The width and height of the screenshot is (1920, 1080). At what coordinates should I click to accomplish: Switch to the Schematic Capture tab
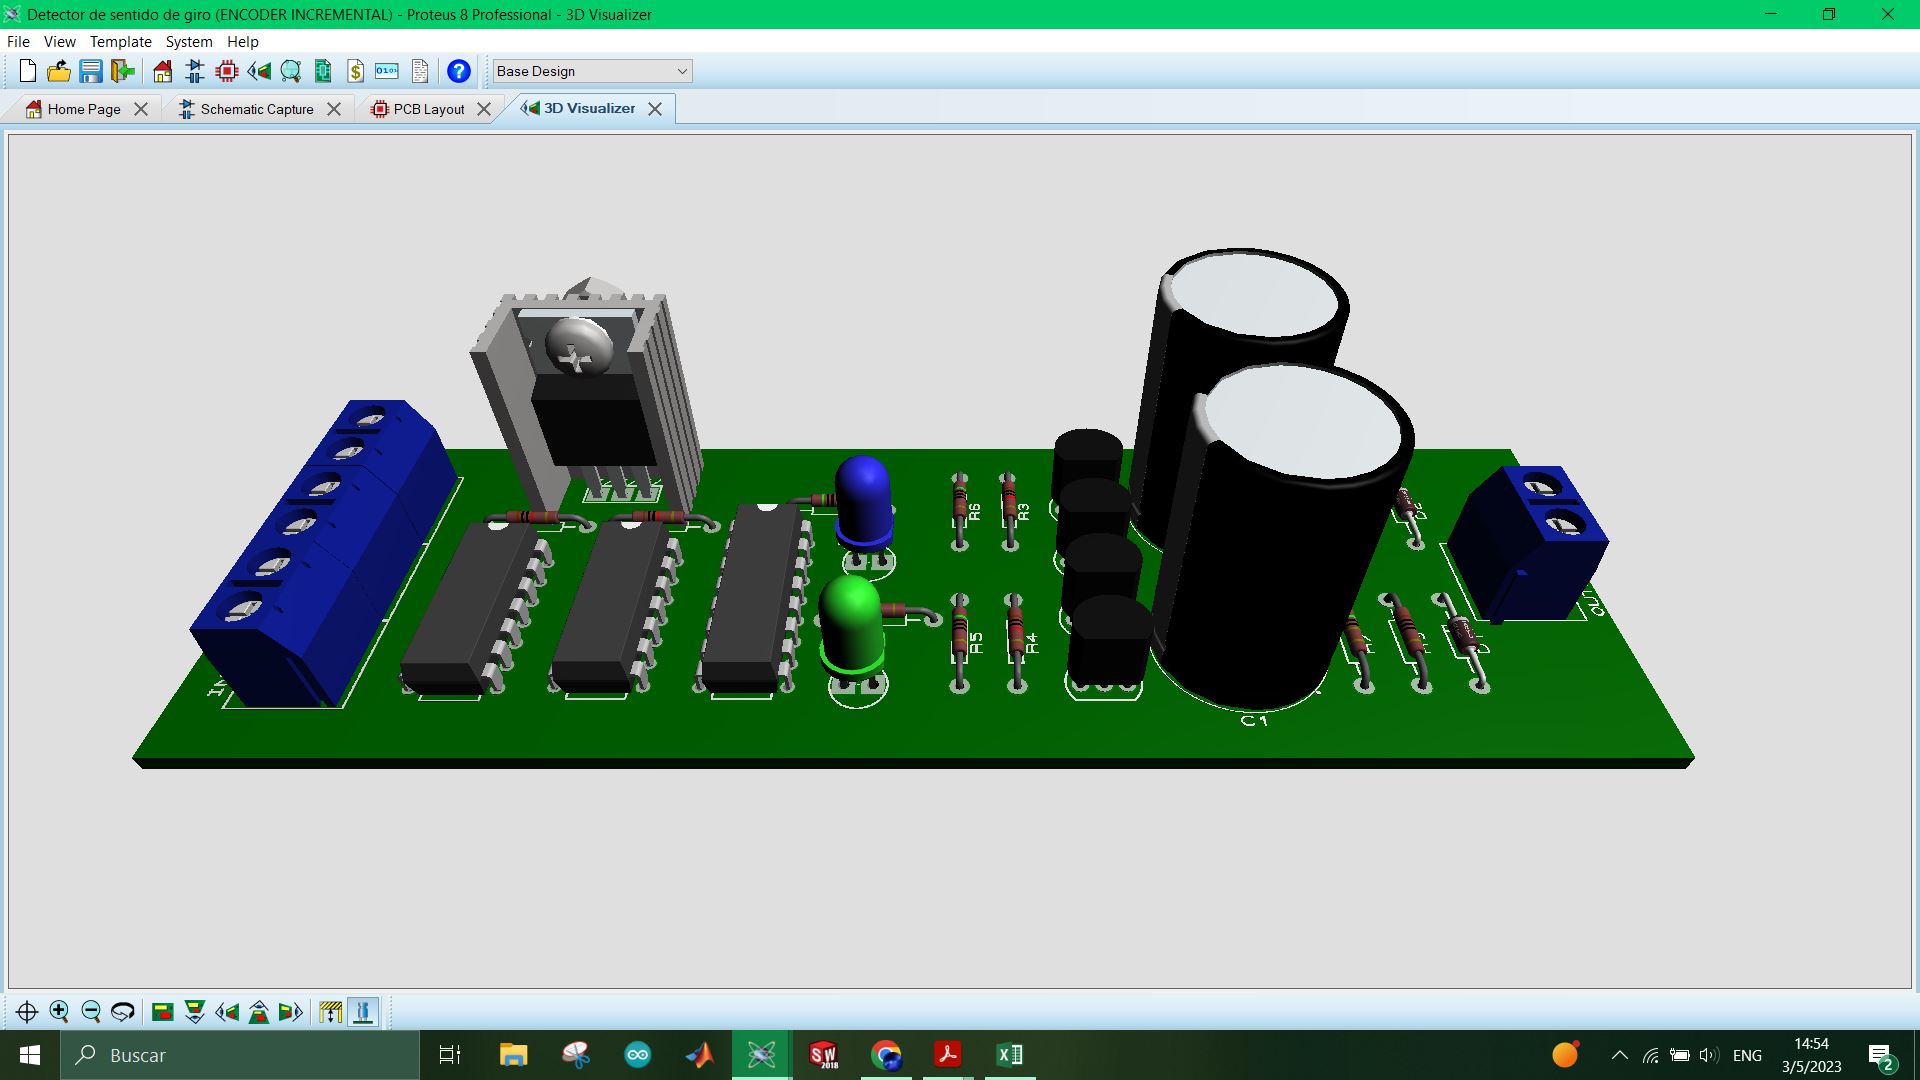point(256,109)
